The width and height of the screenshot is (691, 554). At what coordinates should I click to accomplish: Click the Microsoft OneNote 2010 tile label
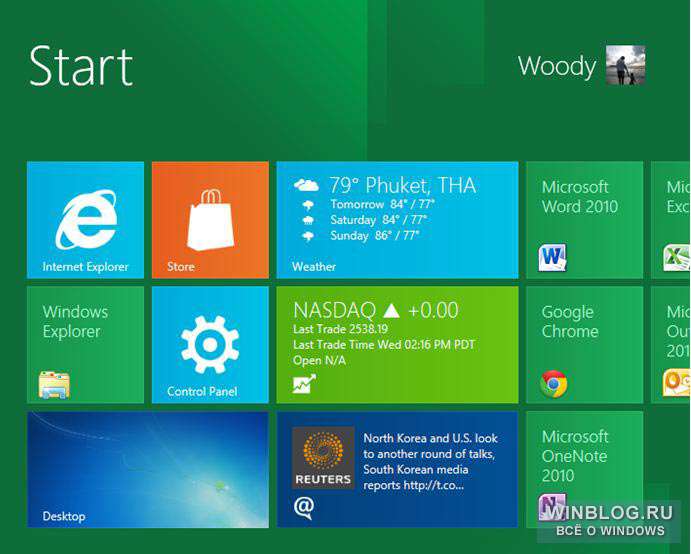pos(575,456)
